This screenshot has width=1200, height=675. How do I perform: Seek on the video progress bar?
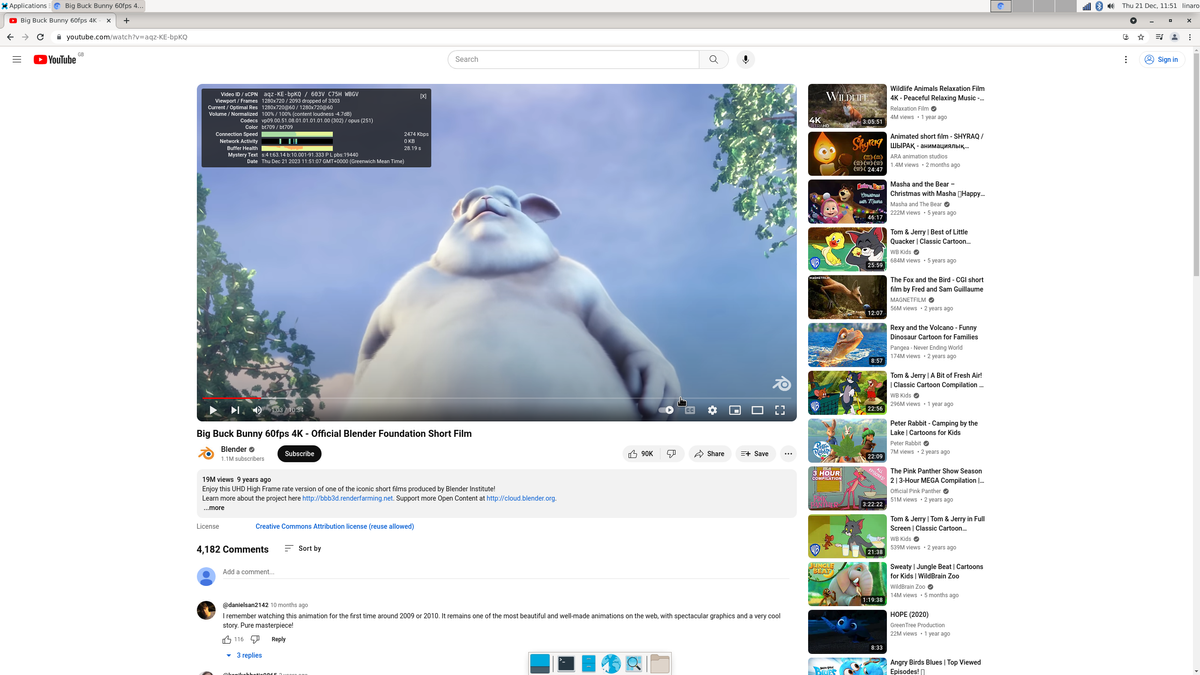[497, 398]
